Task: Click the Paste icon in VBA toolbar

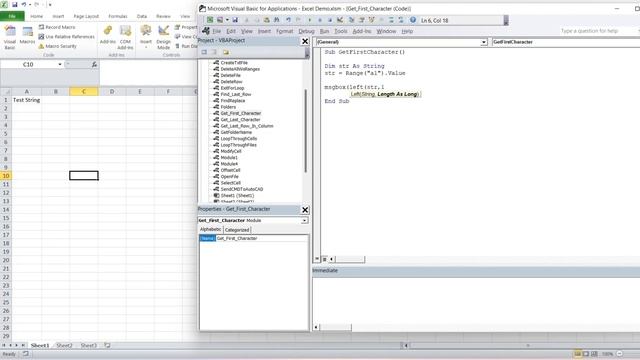Action: 267,20
